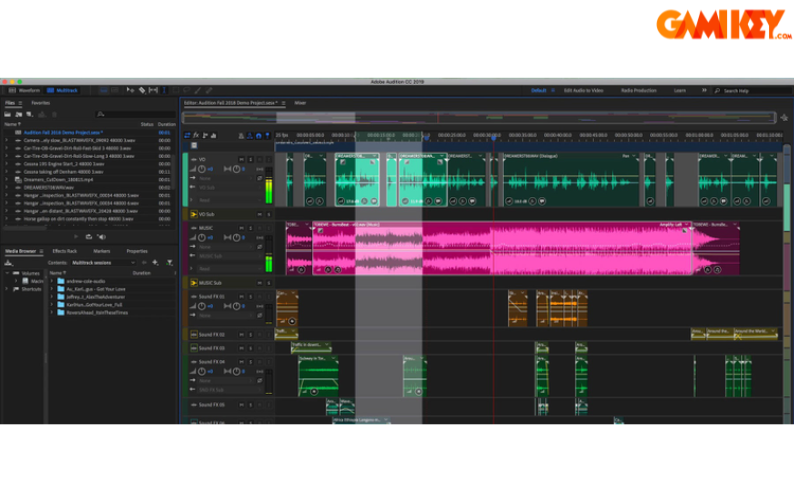Expand the andrew-cole-audio folder
Screen dimensions: 800x500
pos(52,281)
